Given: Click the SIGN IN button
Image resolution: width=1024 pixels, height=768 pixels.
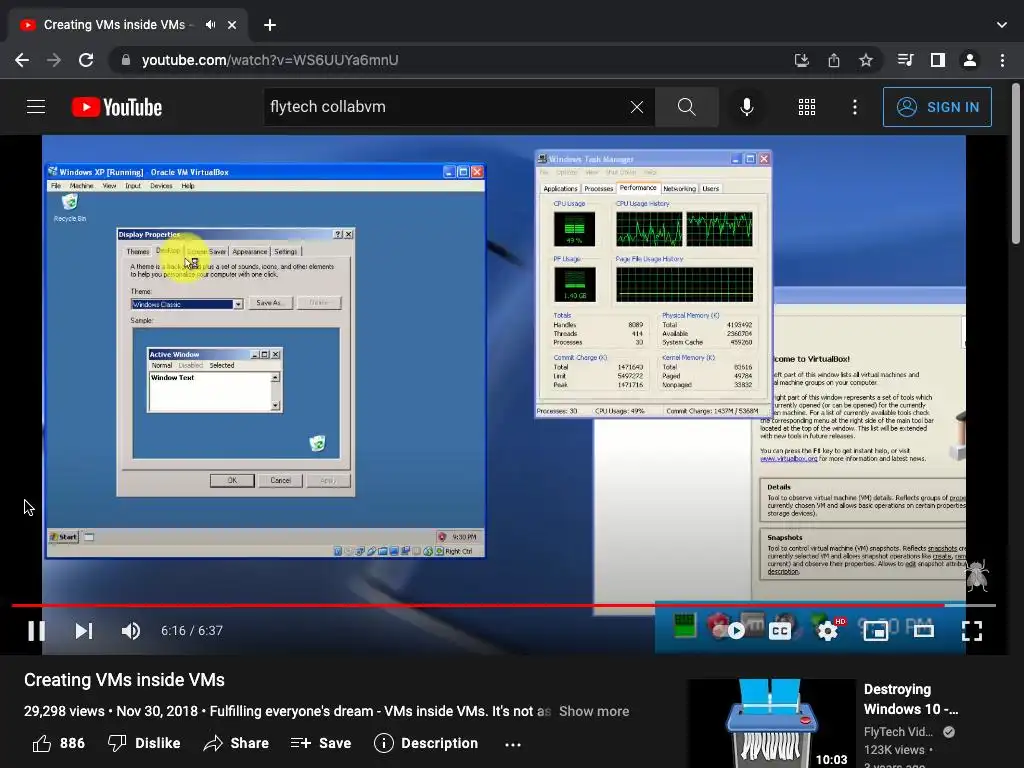Looking at the screenshot, I should 937,107.
